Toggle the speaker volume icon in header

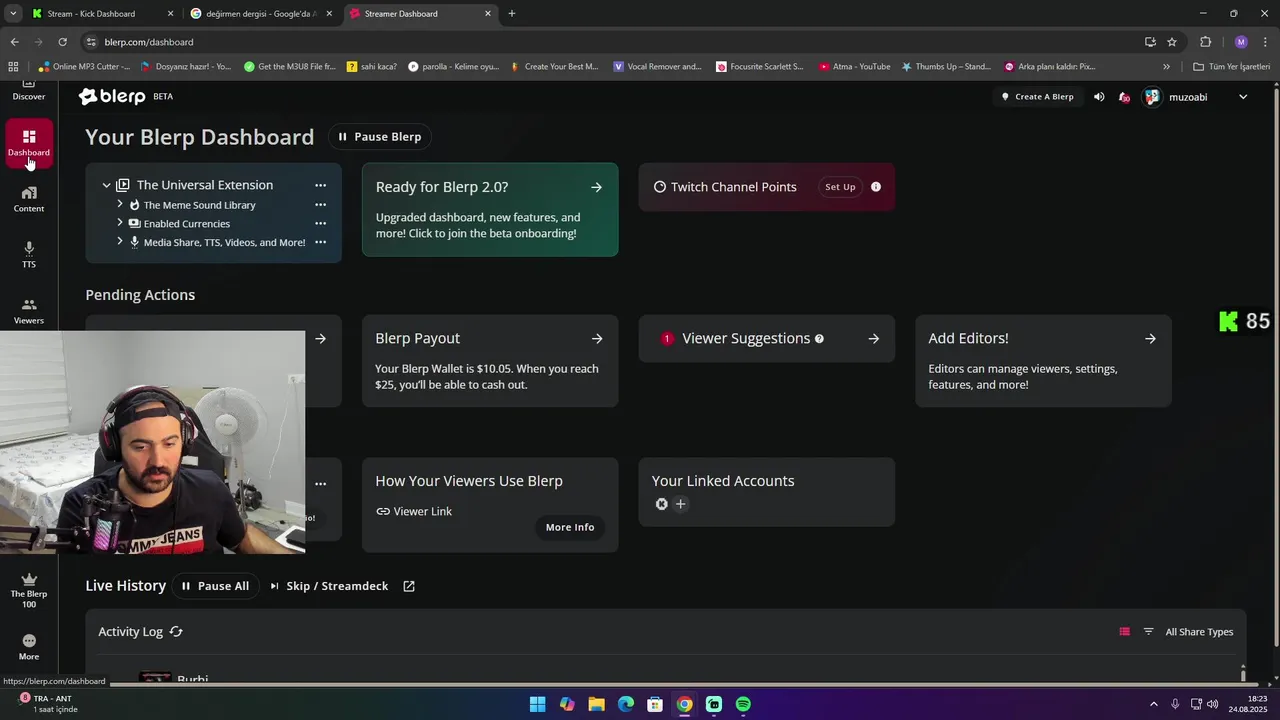point(1099,97)
